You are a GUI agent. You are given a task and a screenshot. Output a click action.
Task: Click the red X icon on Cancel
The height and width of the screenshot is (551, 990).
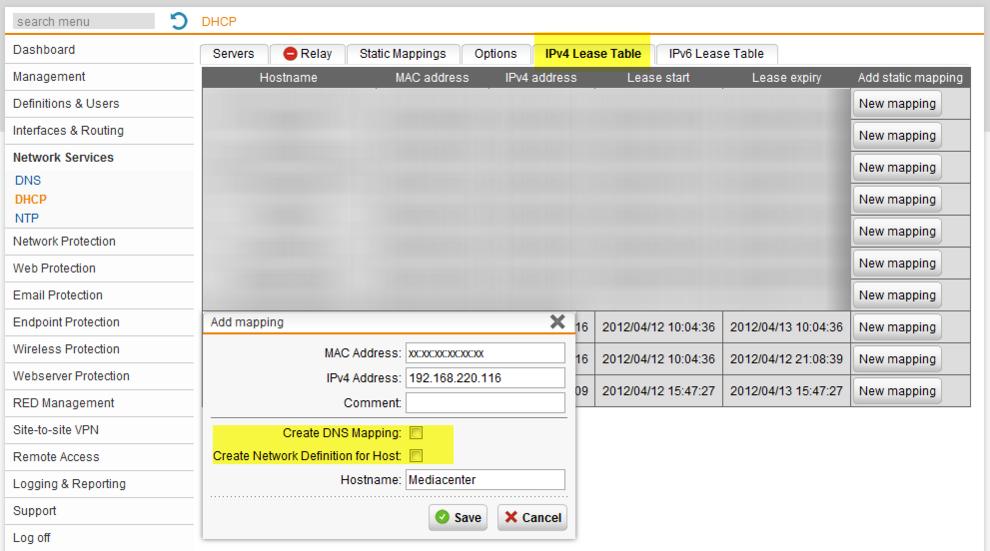pyautogui.click(x=511, y=517)
